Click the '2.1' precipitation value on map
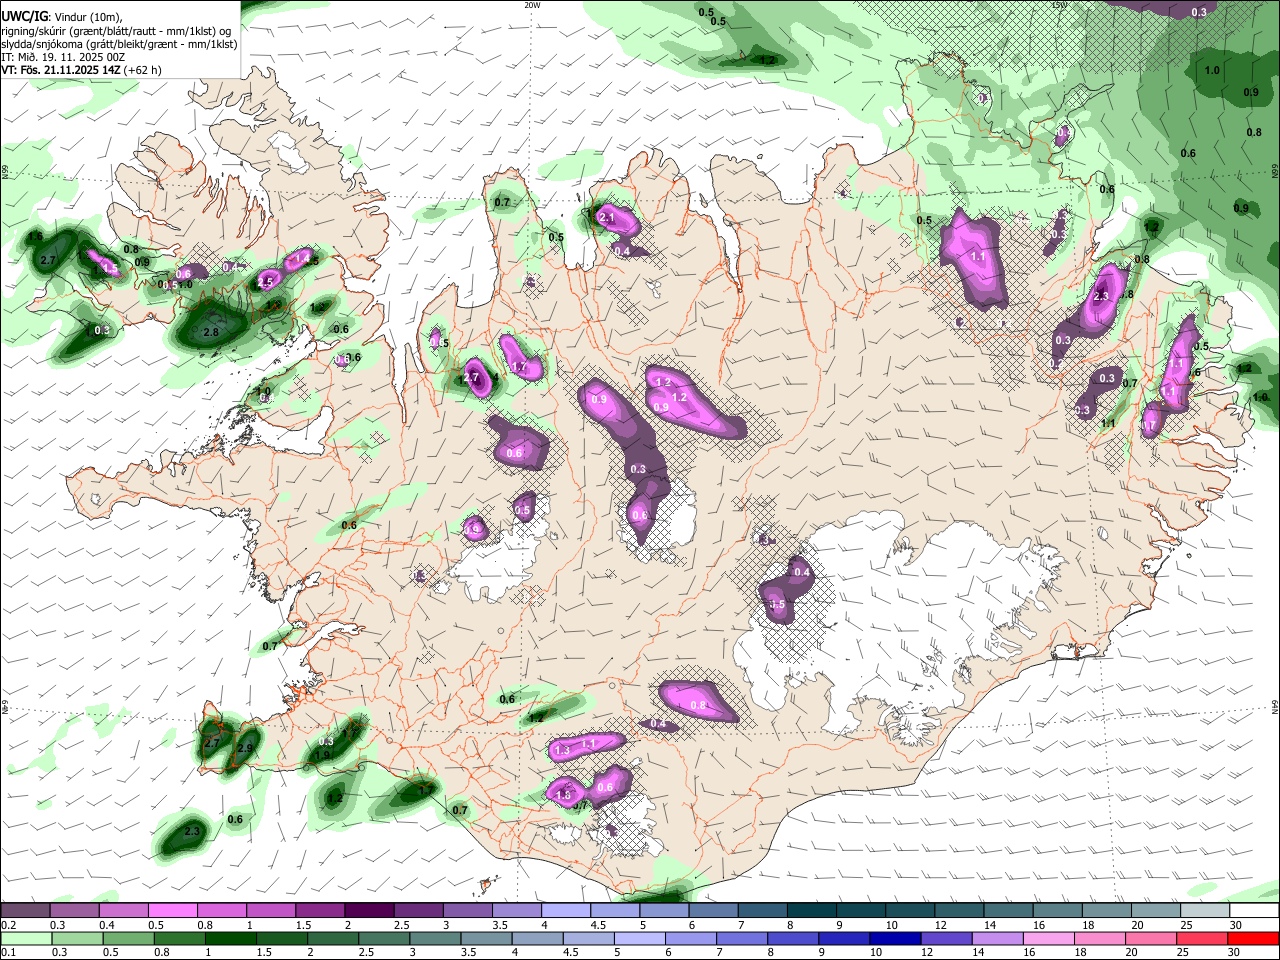 coord(606,217)
